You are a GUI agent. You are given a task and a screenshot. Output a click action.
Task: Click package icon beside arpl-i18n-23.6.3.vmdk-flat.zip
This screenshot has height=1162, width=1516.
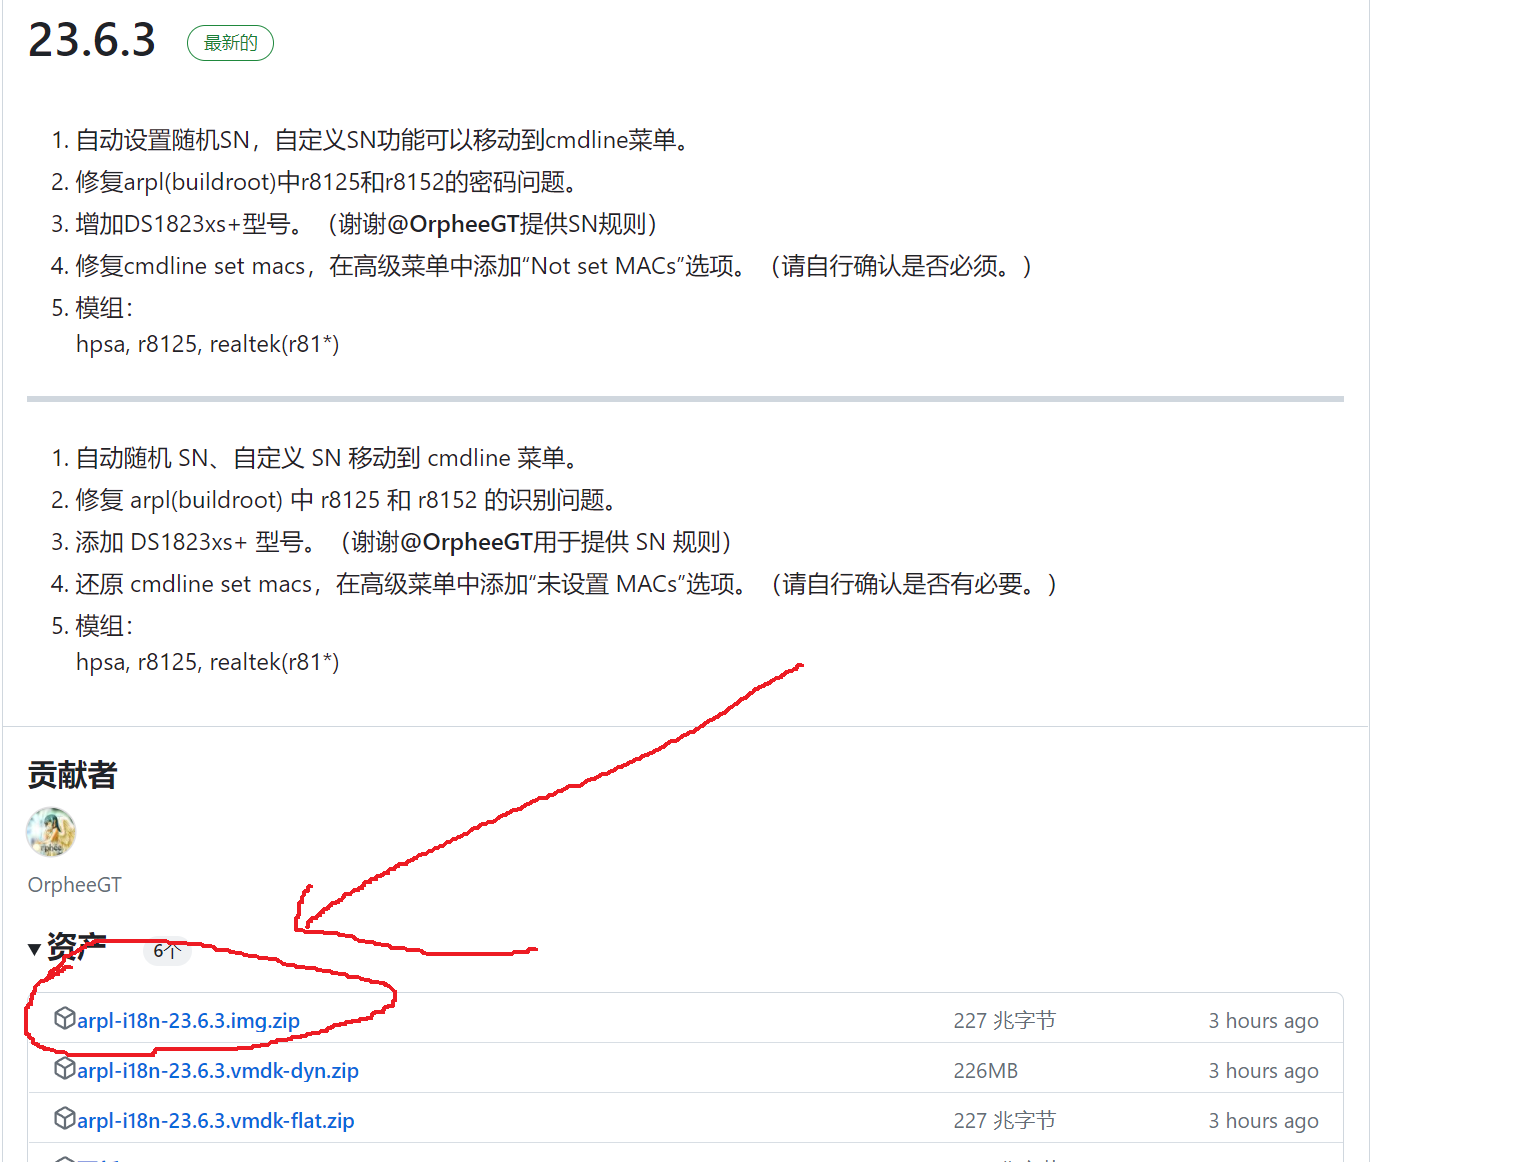[x=64, y=1118]
